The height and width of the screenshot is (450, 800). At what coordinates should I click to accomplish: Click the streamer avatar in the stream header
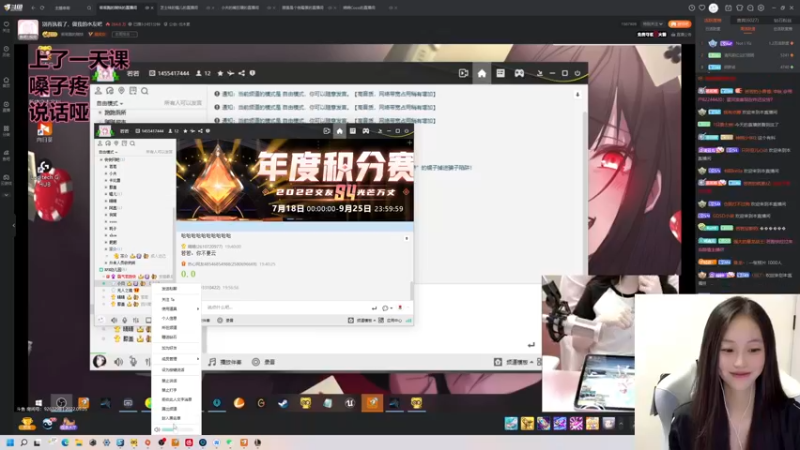click(x=28, y=30)
